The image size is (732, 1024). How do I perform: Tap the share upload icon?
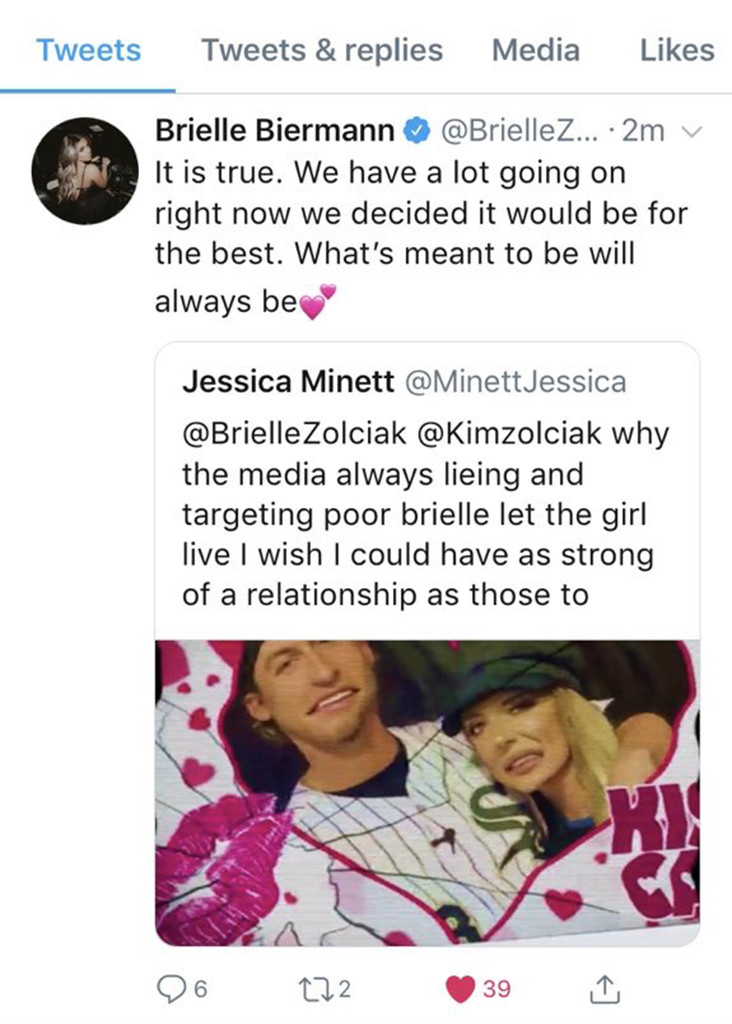pyautogui.click(x=603, y=989)
